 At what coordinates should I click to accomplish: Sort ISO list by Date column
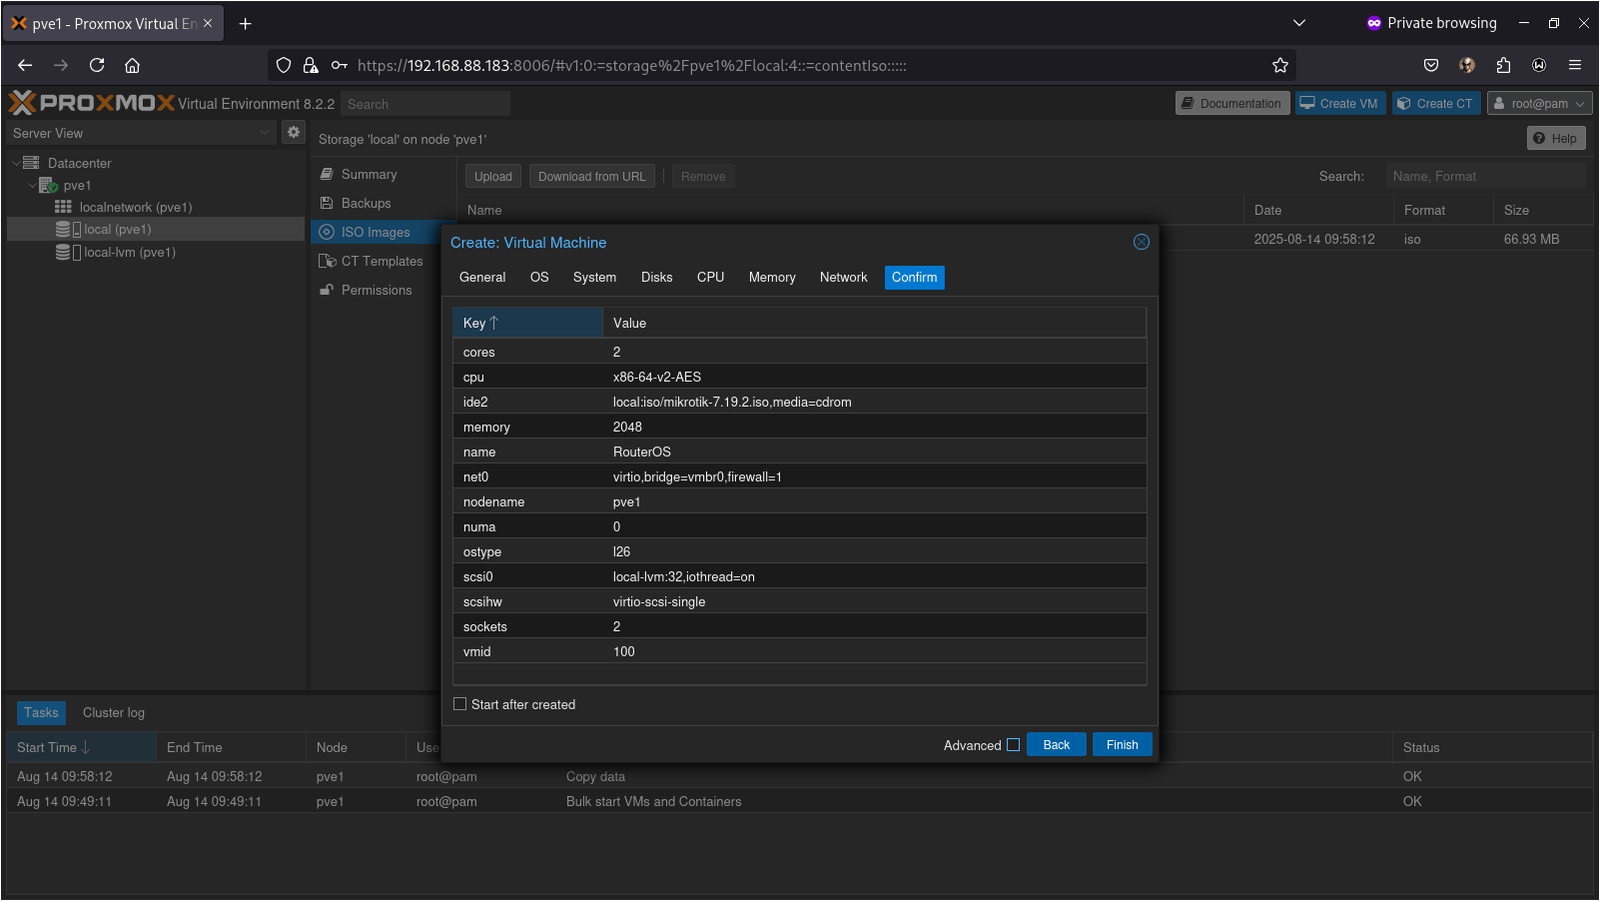point(1318,210)
